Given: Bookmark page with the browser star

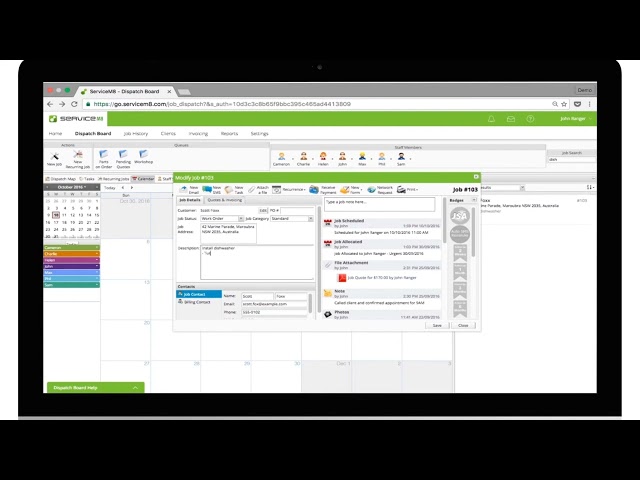Looking at the screenshot, I should [x=564, y=104].
